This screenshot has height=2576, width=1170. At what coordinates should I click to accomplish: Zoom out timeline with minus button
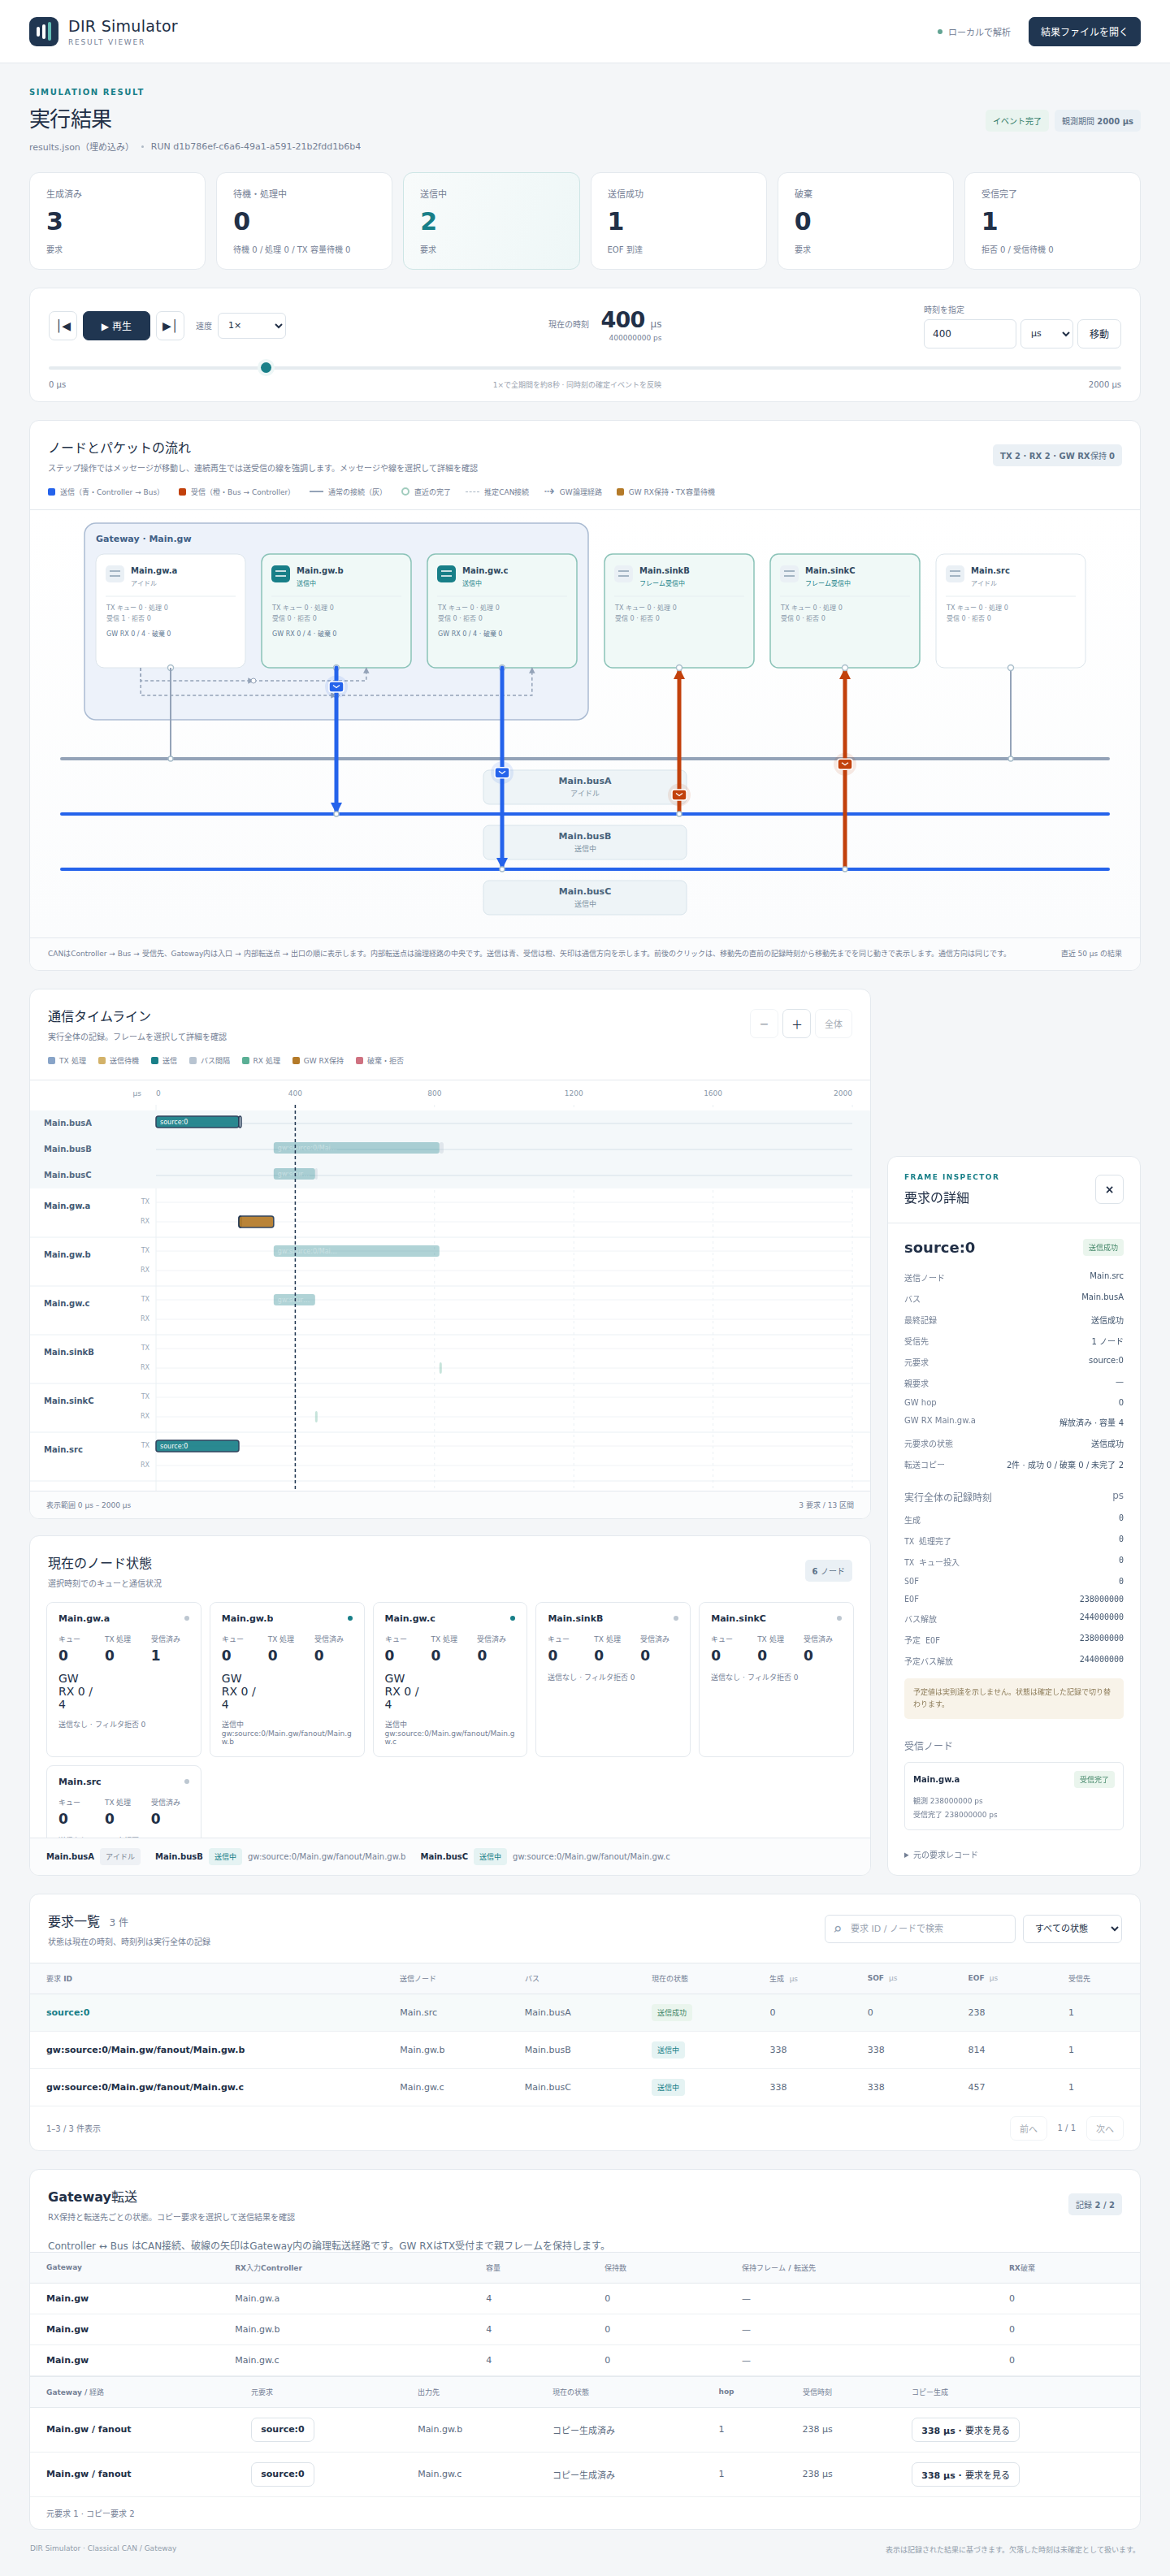pyautogui.click(x=764, y=1024)
